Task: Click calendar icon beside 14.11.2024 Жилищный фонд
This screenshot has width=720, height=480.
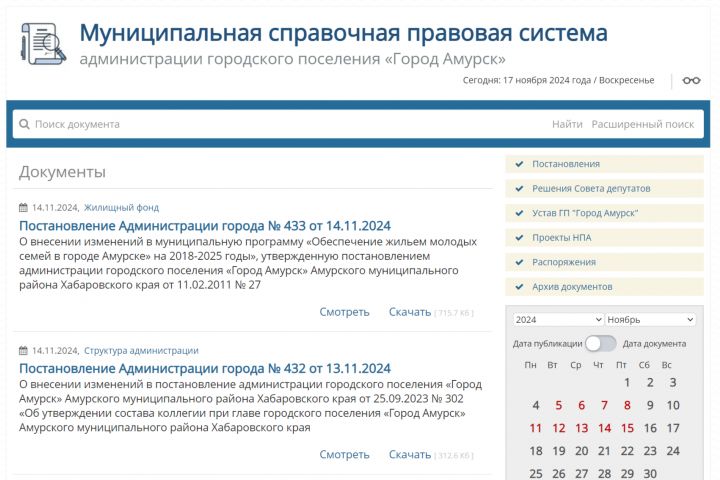Action: pos(23,208)
